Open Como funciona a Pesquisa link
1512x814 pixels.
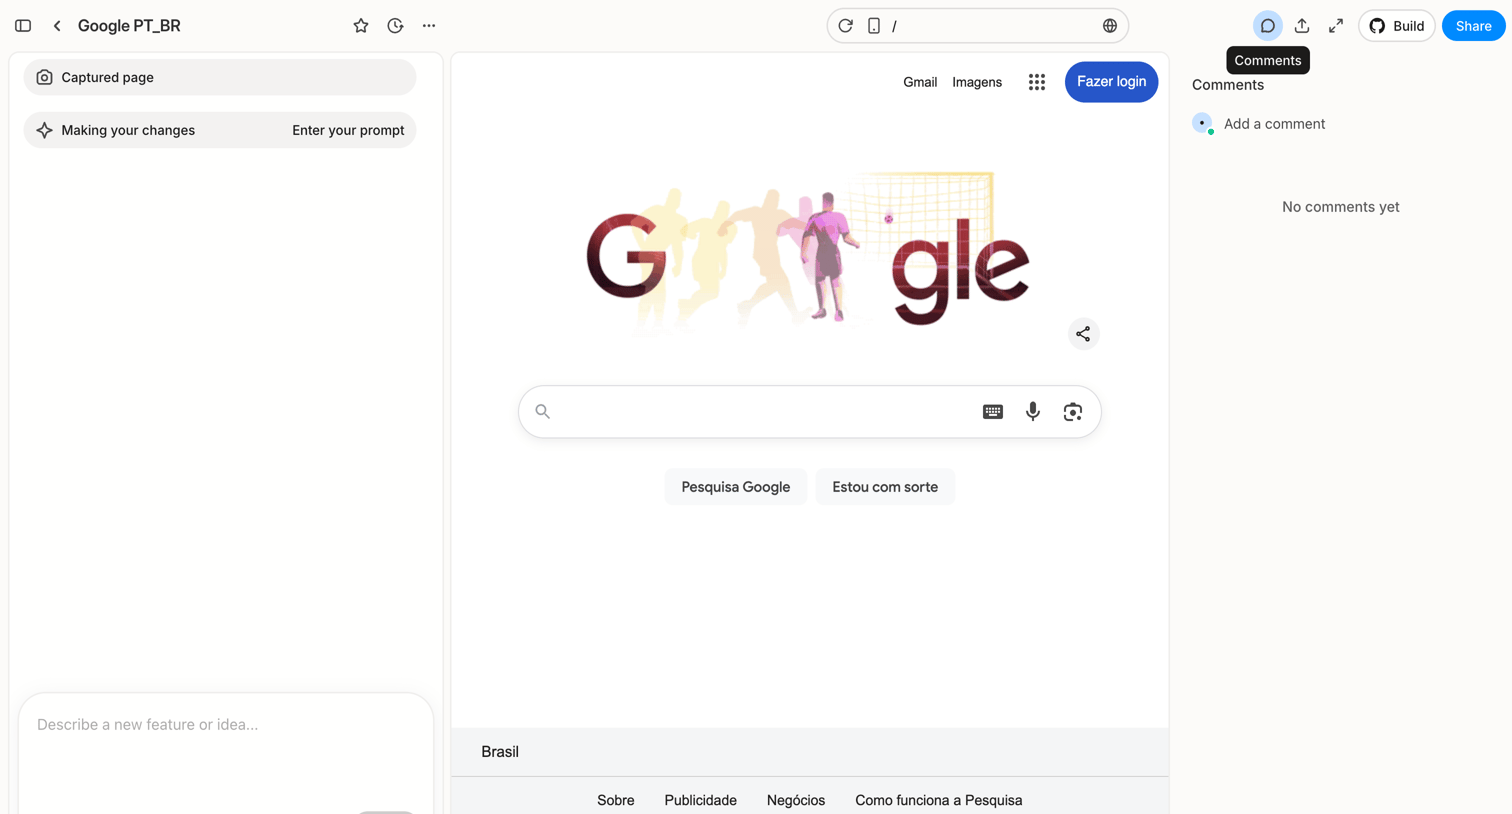[939, 800]
